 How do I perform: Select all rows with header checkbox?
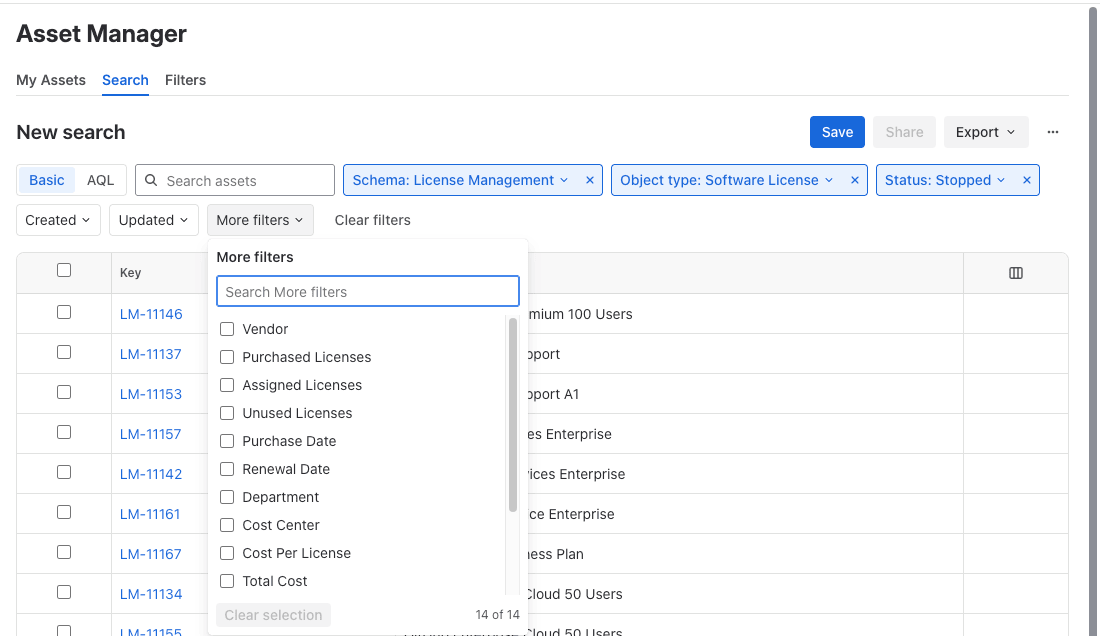pyautogui.click(x=64, y=270)
